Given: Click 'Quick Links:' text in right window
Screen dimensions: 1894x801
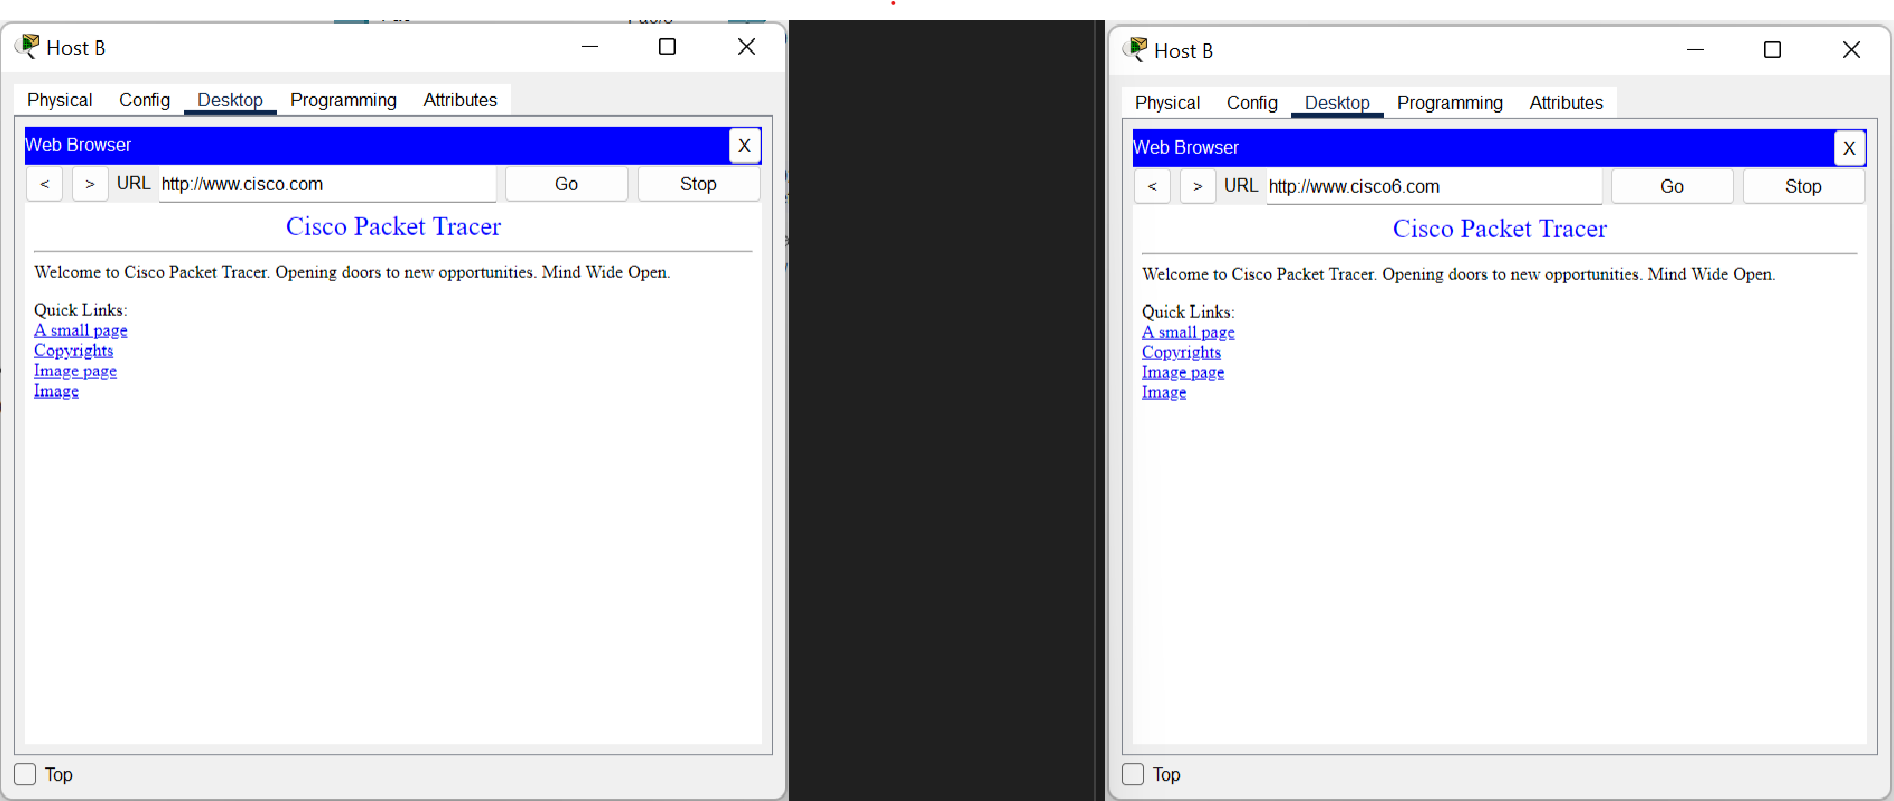Looking at the screenshot, I should (x=1188, y=312).
